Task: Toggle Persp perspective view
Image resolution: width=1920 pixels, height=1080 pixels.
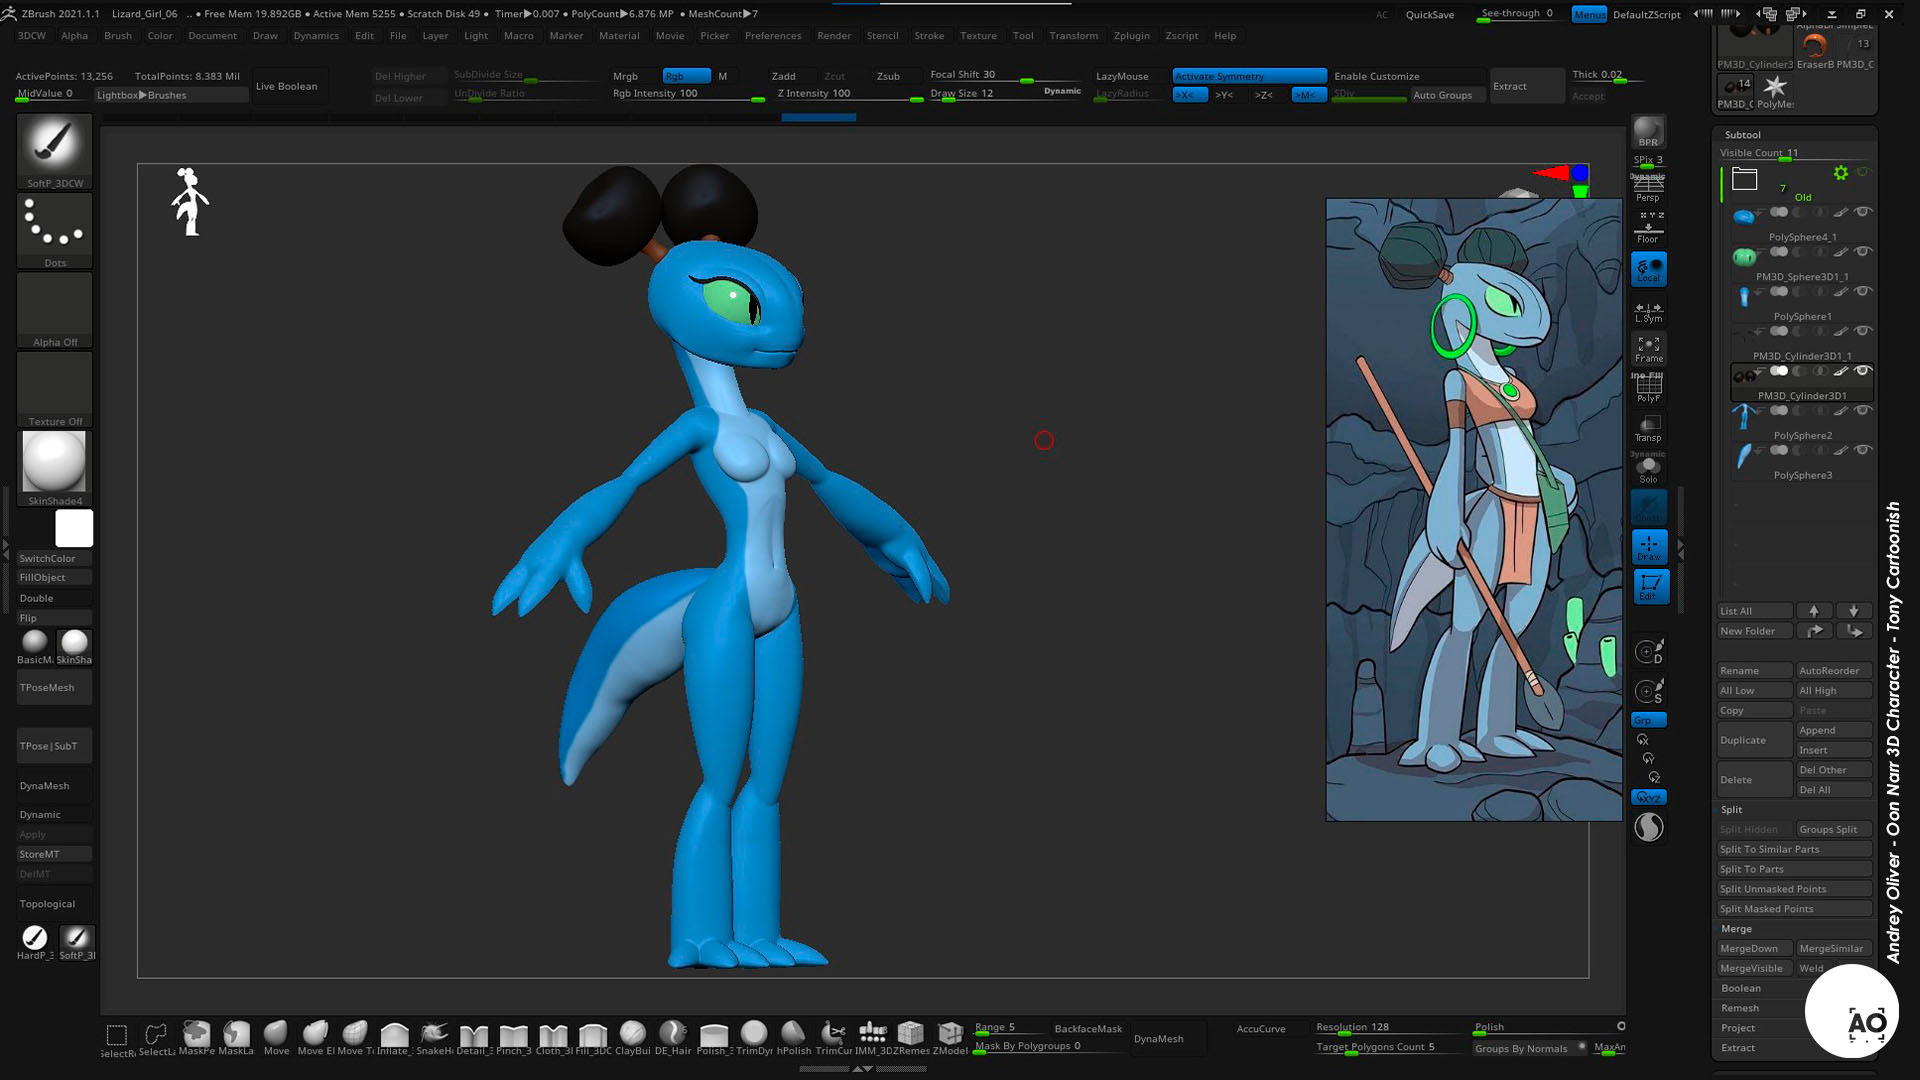Action: pos(1648,189)
